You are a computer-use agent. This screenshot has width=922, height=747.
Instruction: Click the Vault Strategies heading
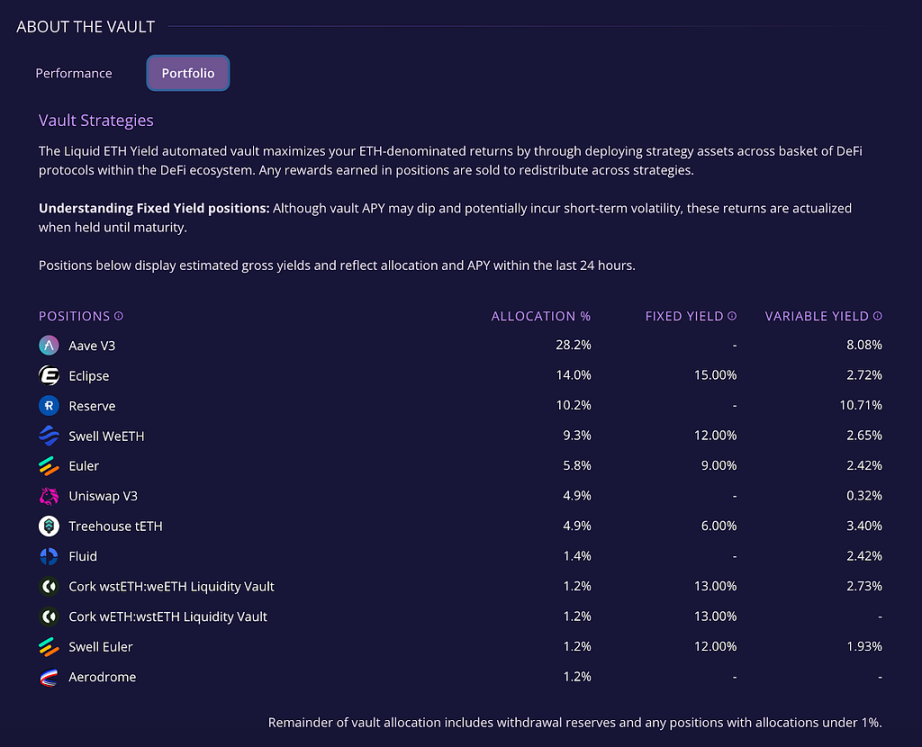click(96, 120)
